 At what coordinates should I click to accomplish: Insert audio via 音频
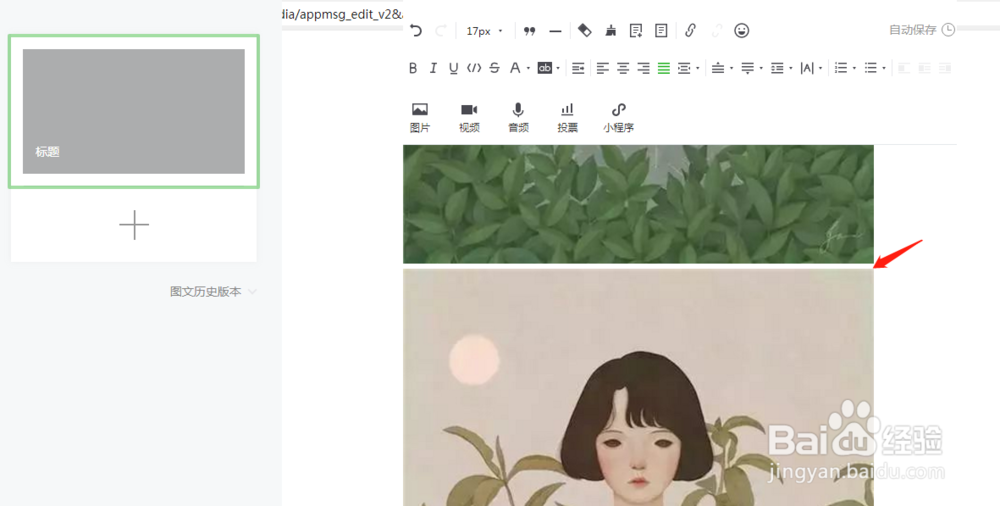pos(518,117)
